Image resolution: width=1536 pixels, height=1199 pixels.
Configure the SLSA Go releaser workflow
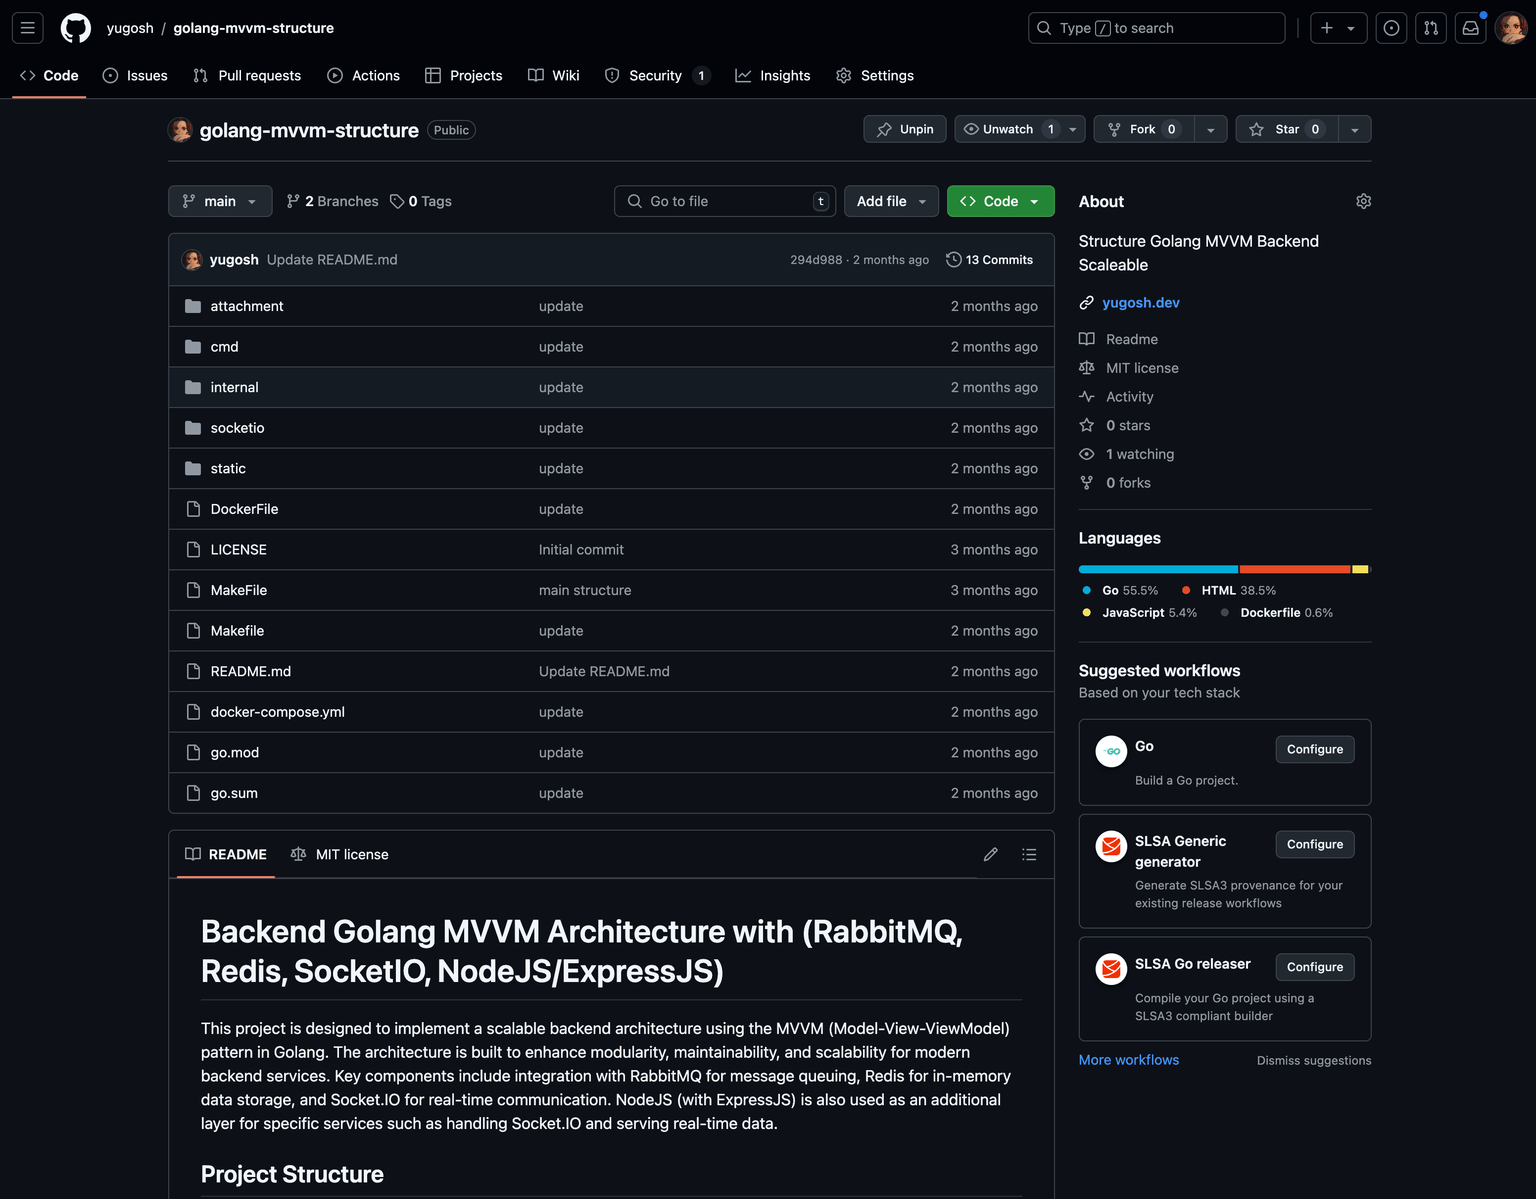(1314, 967)
